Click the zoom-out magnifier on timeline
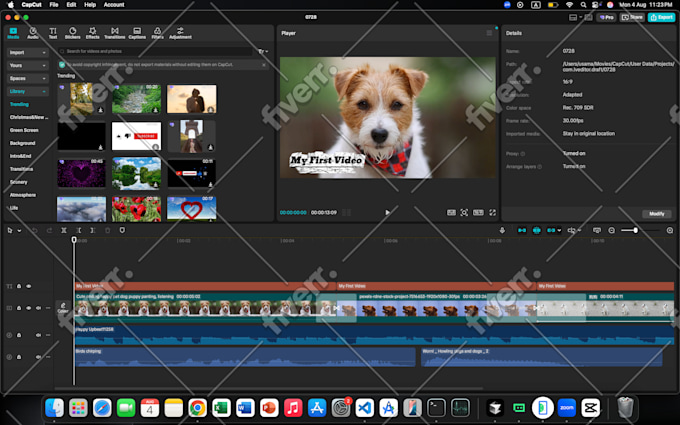This screenshot has width=680, height=425. tap(611, 230)
